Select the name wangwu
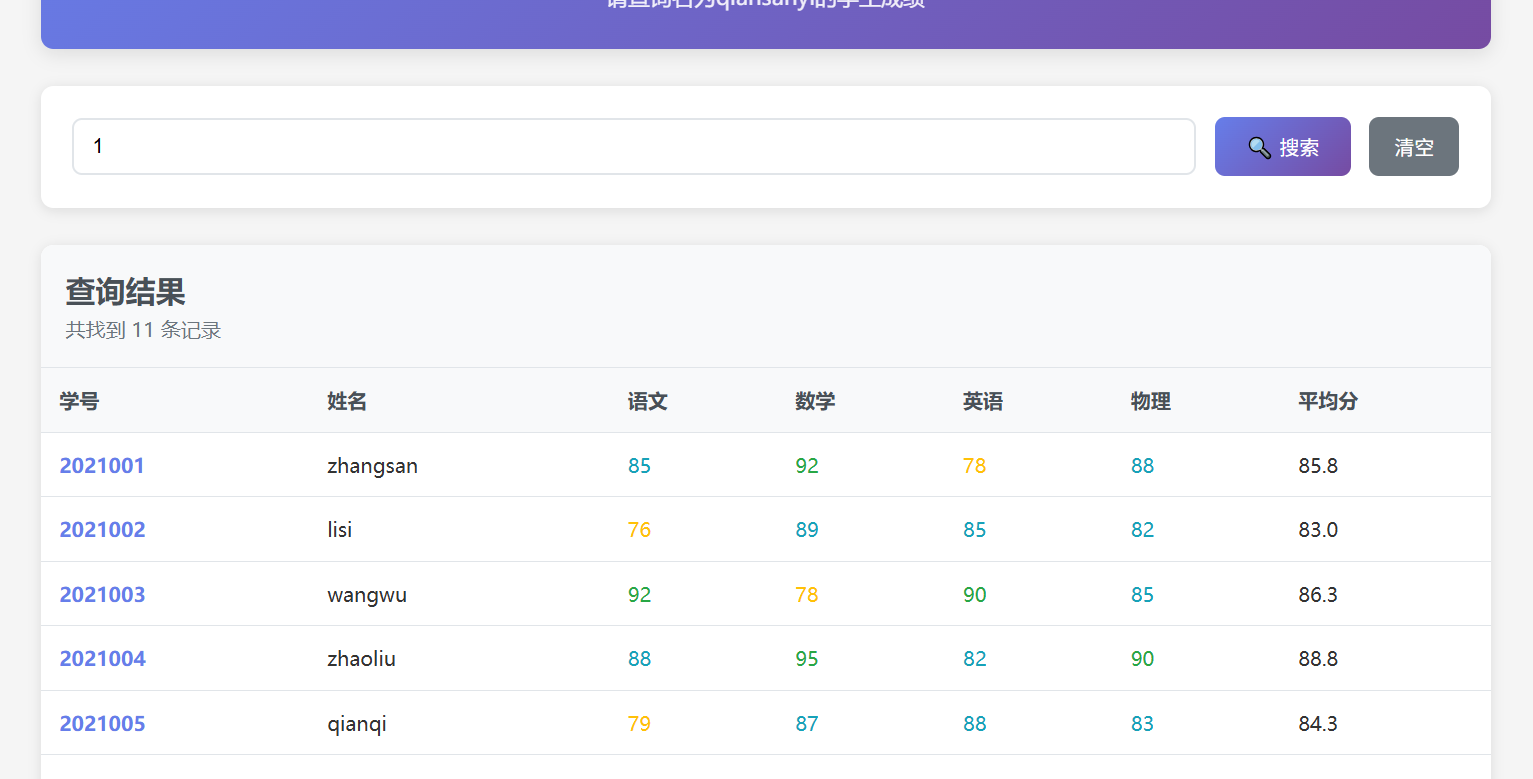Screen dimensions: 1533x779 367,595
